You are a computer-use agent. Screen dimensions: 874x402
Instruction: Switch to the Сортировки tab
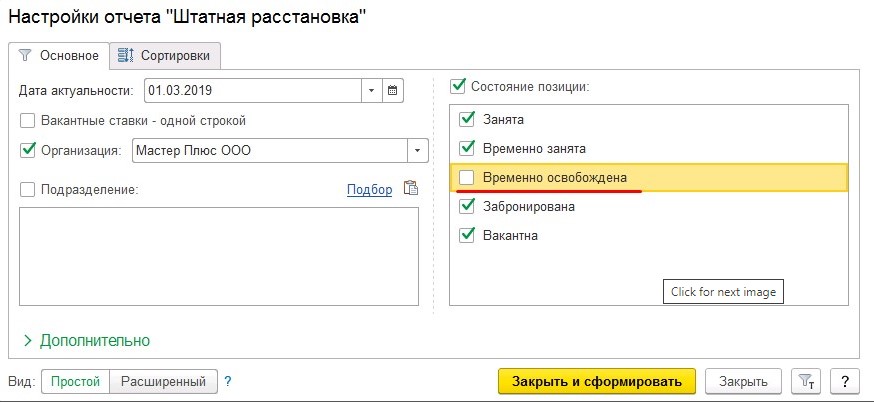tap(164, 55)
